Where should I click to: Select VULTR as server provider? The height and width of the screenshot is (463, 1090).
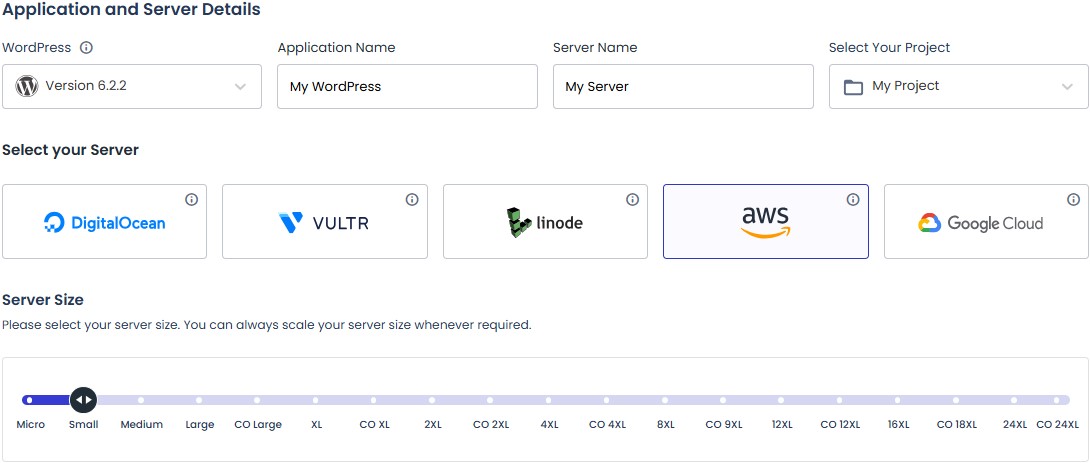(x=325, y=222)
